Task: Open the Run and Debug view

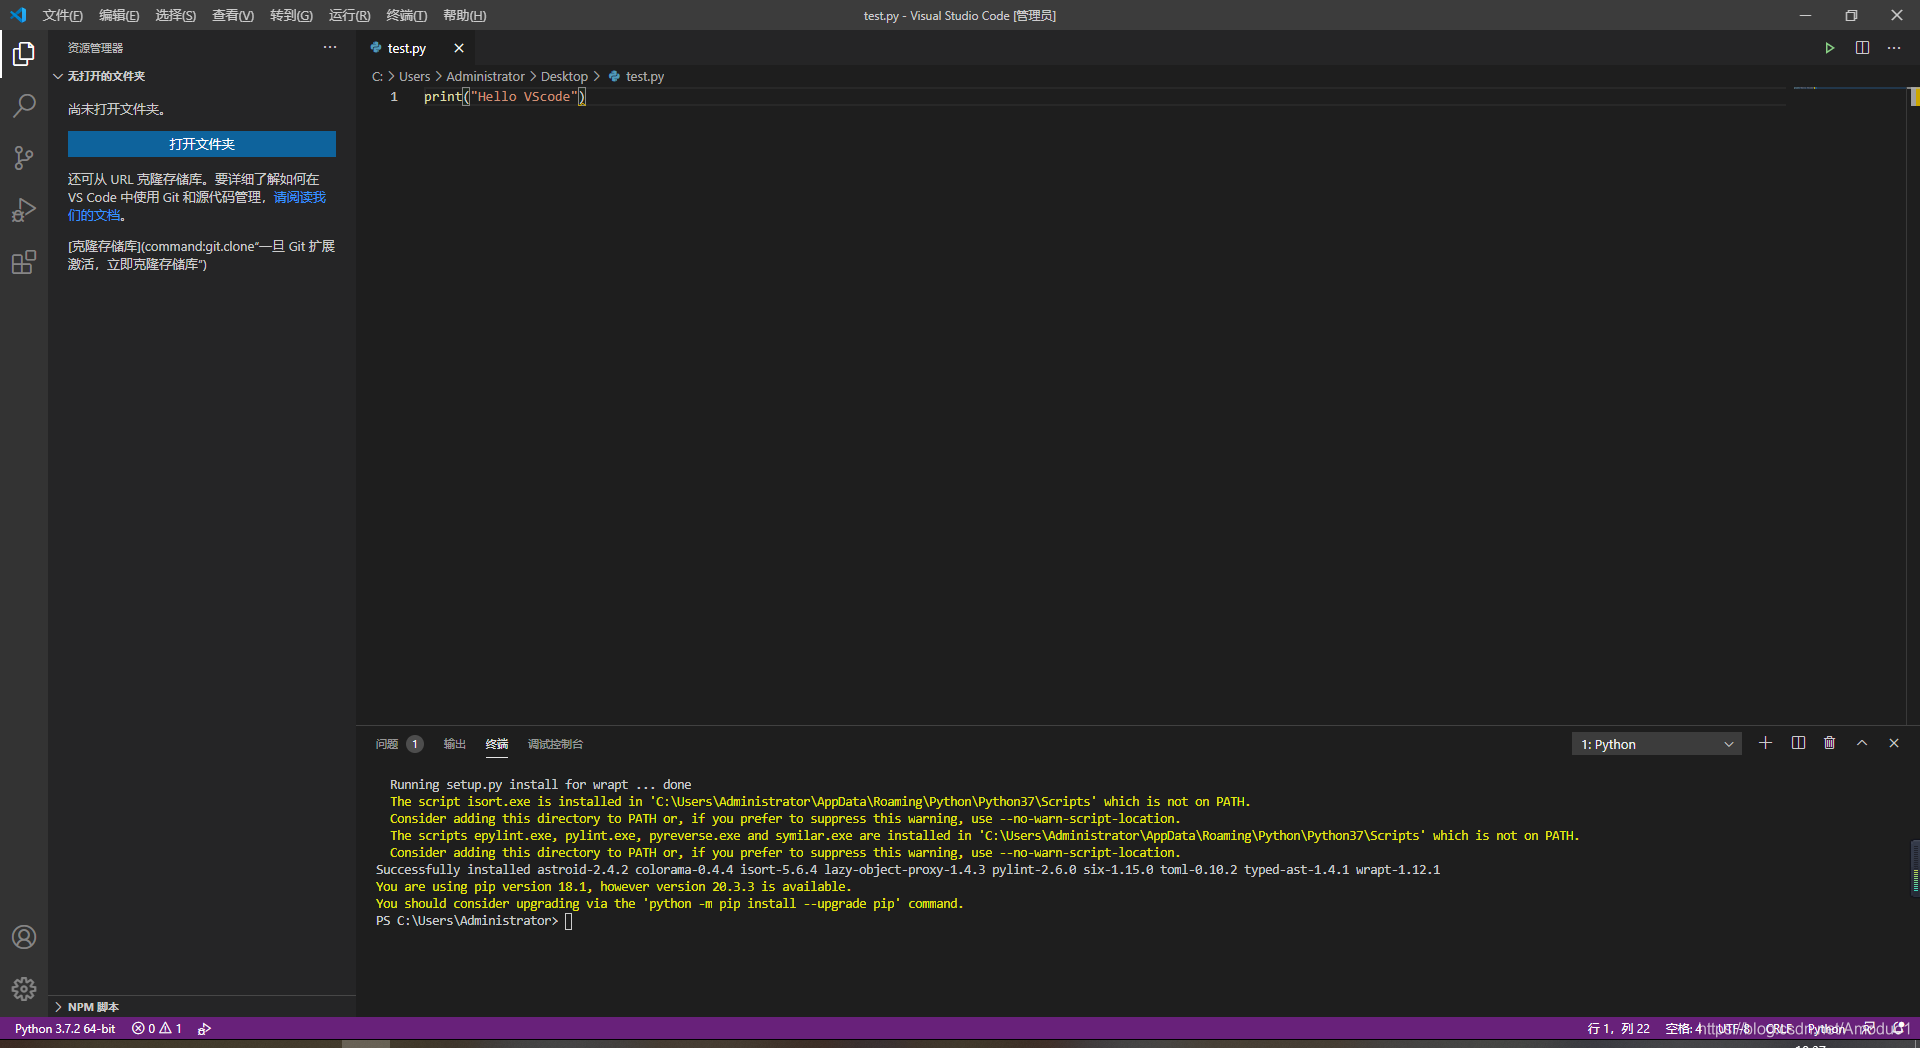Action: point(23,210)
